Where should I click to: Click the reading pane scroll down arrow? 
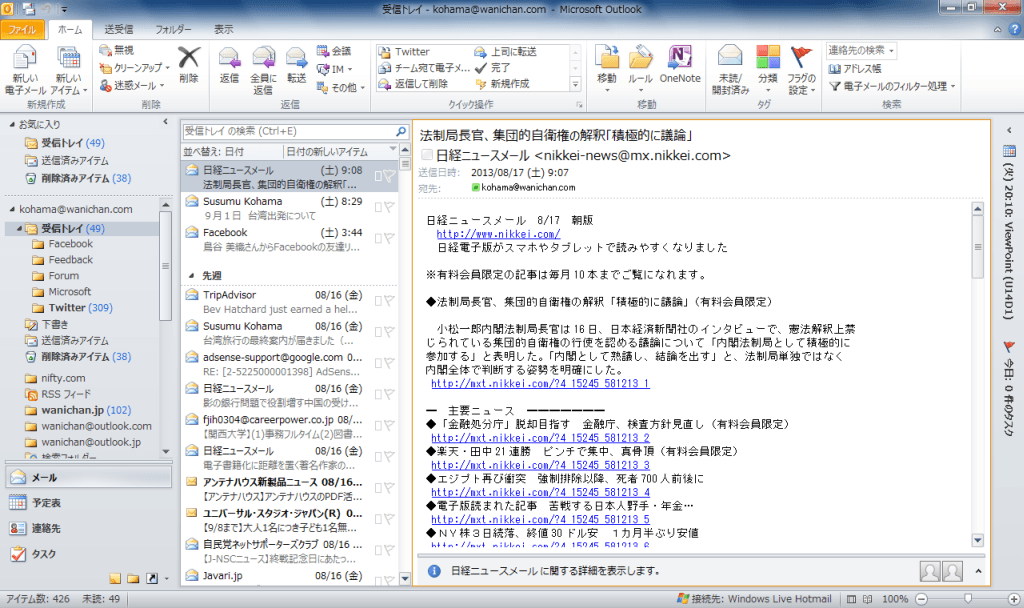point(978,541)
